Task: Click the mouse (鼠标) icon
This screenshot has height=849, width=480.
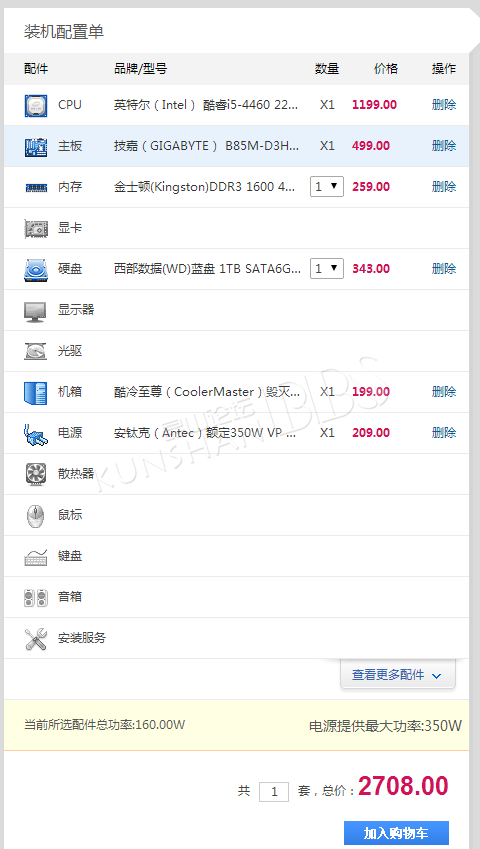Action: 36,515
